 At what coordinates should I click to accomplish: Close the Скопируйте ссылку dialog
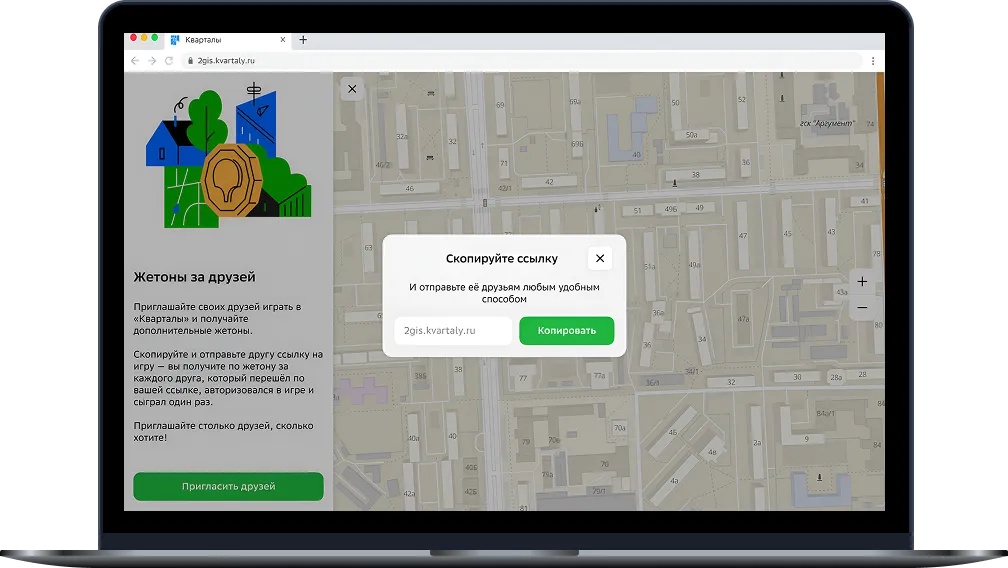600,258
